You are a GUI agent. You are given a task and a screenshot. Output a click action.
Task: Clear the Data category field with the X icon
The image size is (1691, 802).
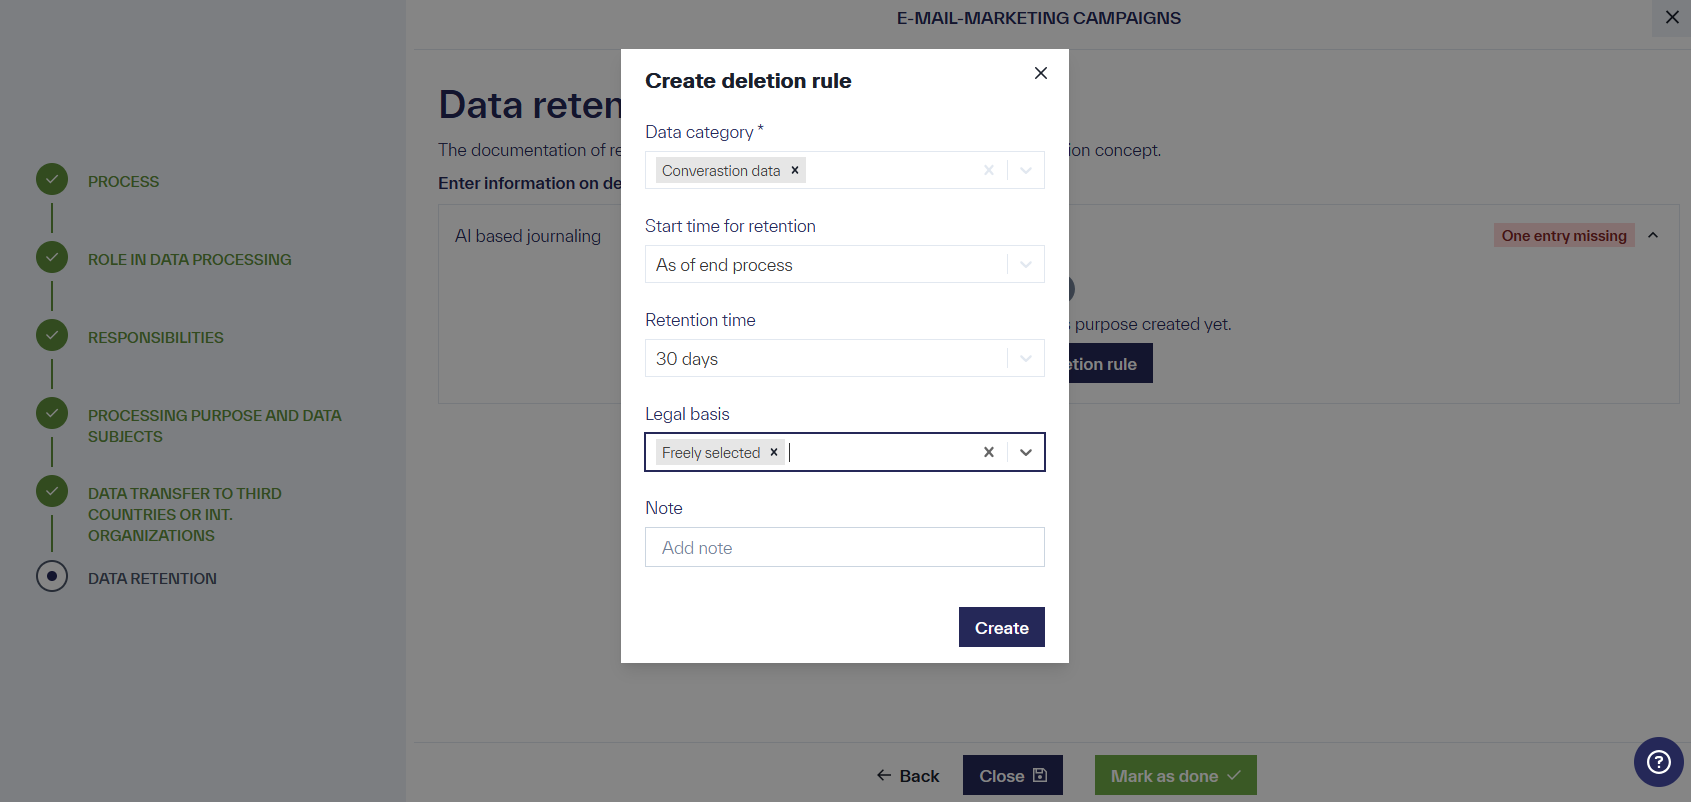click(x=988, y=170)
